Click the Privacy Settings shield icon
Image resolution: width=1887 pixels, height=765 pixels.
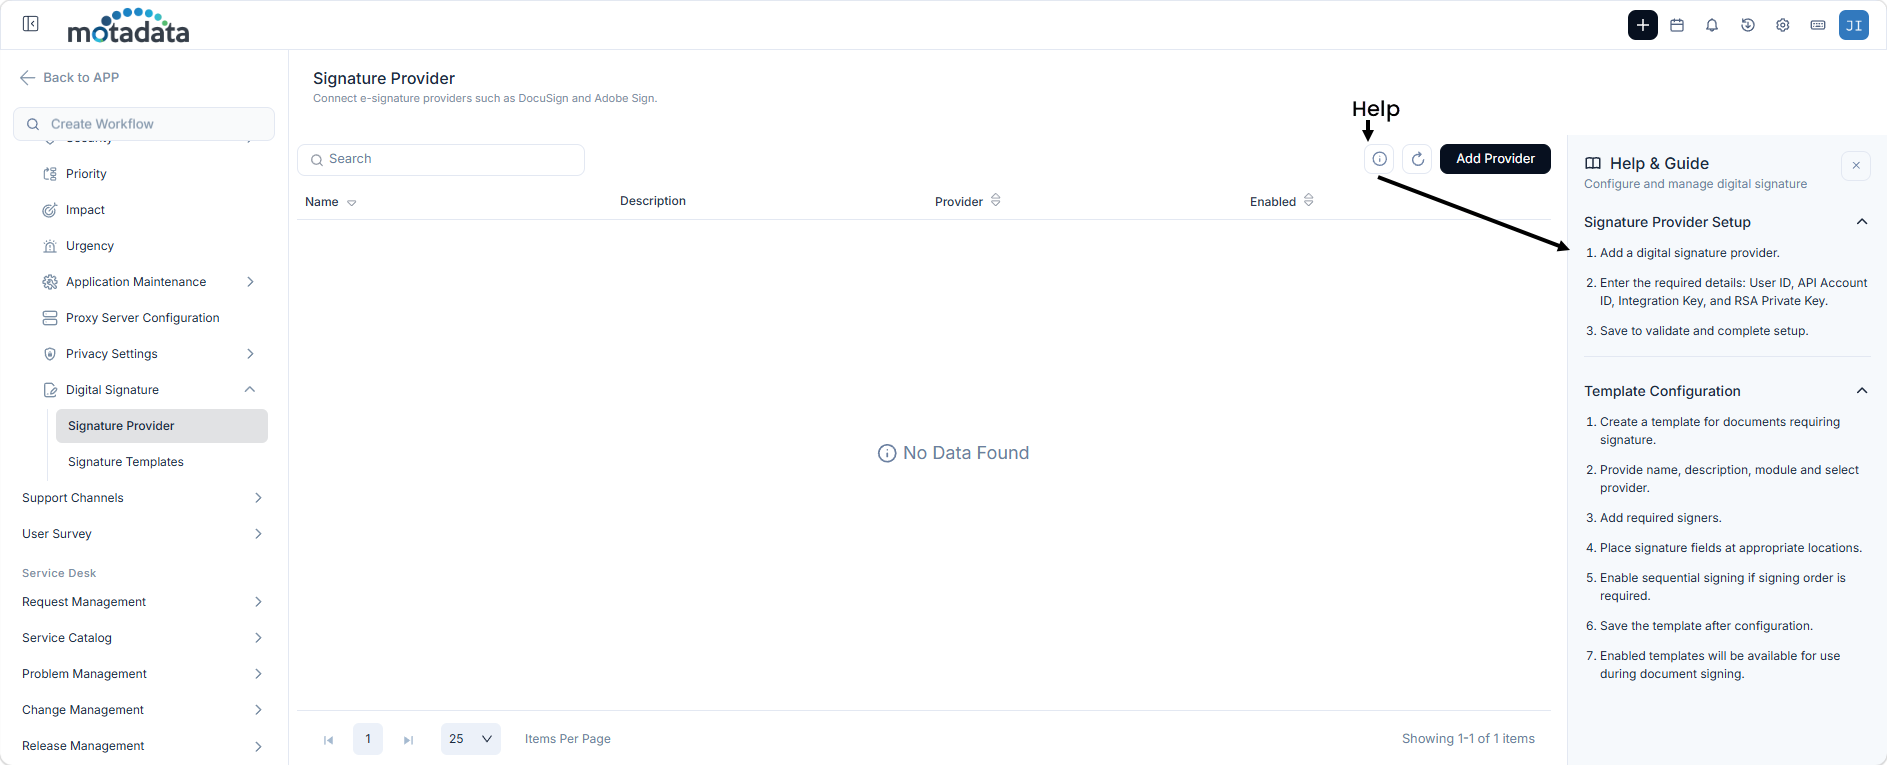coord(50,354)
